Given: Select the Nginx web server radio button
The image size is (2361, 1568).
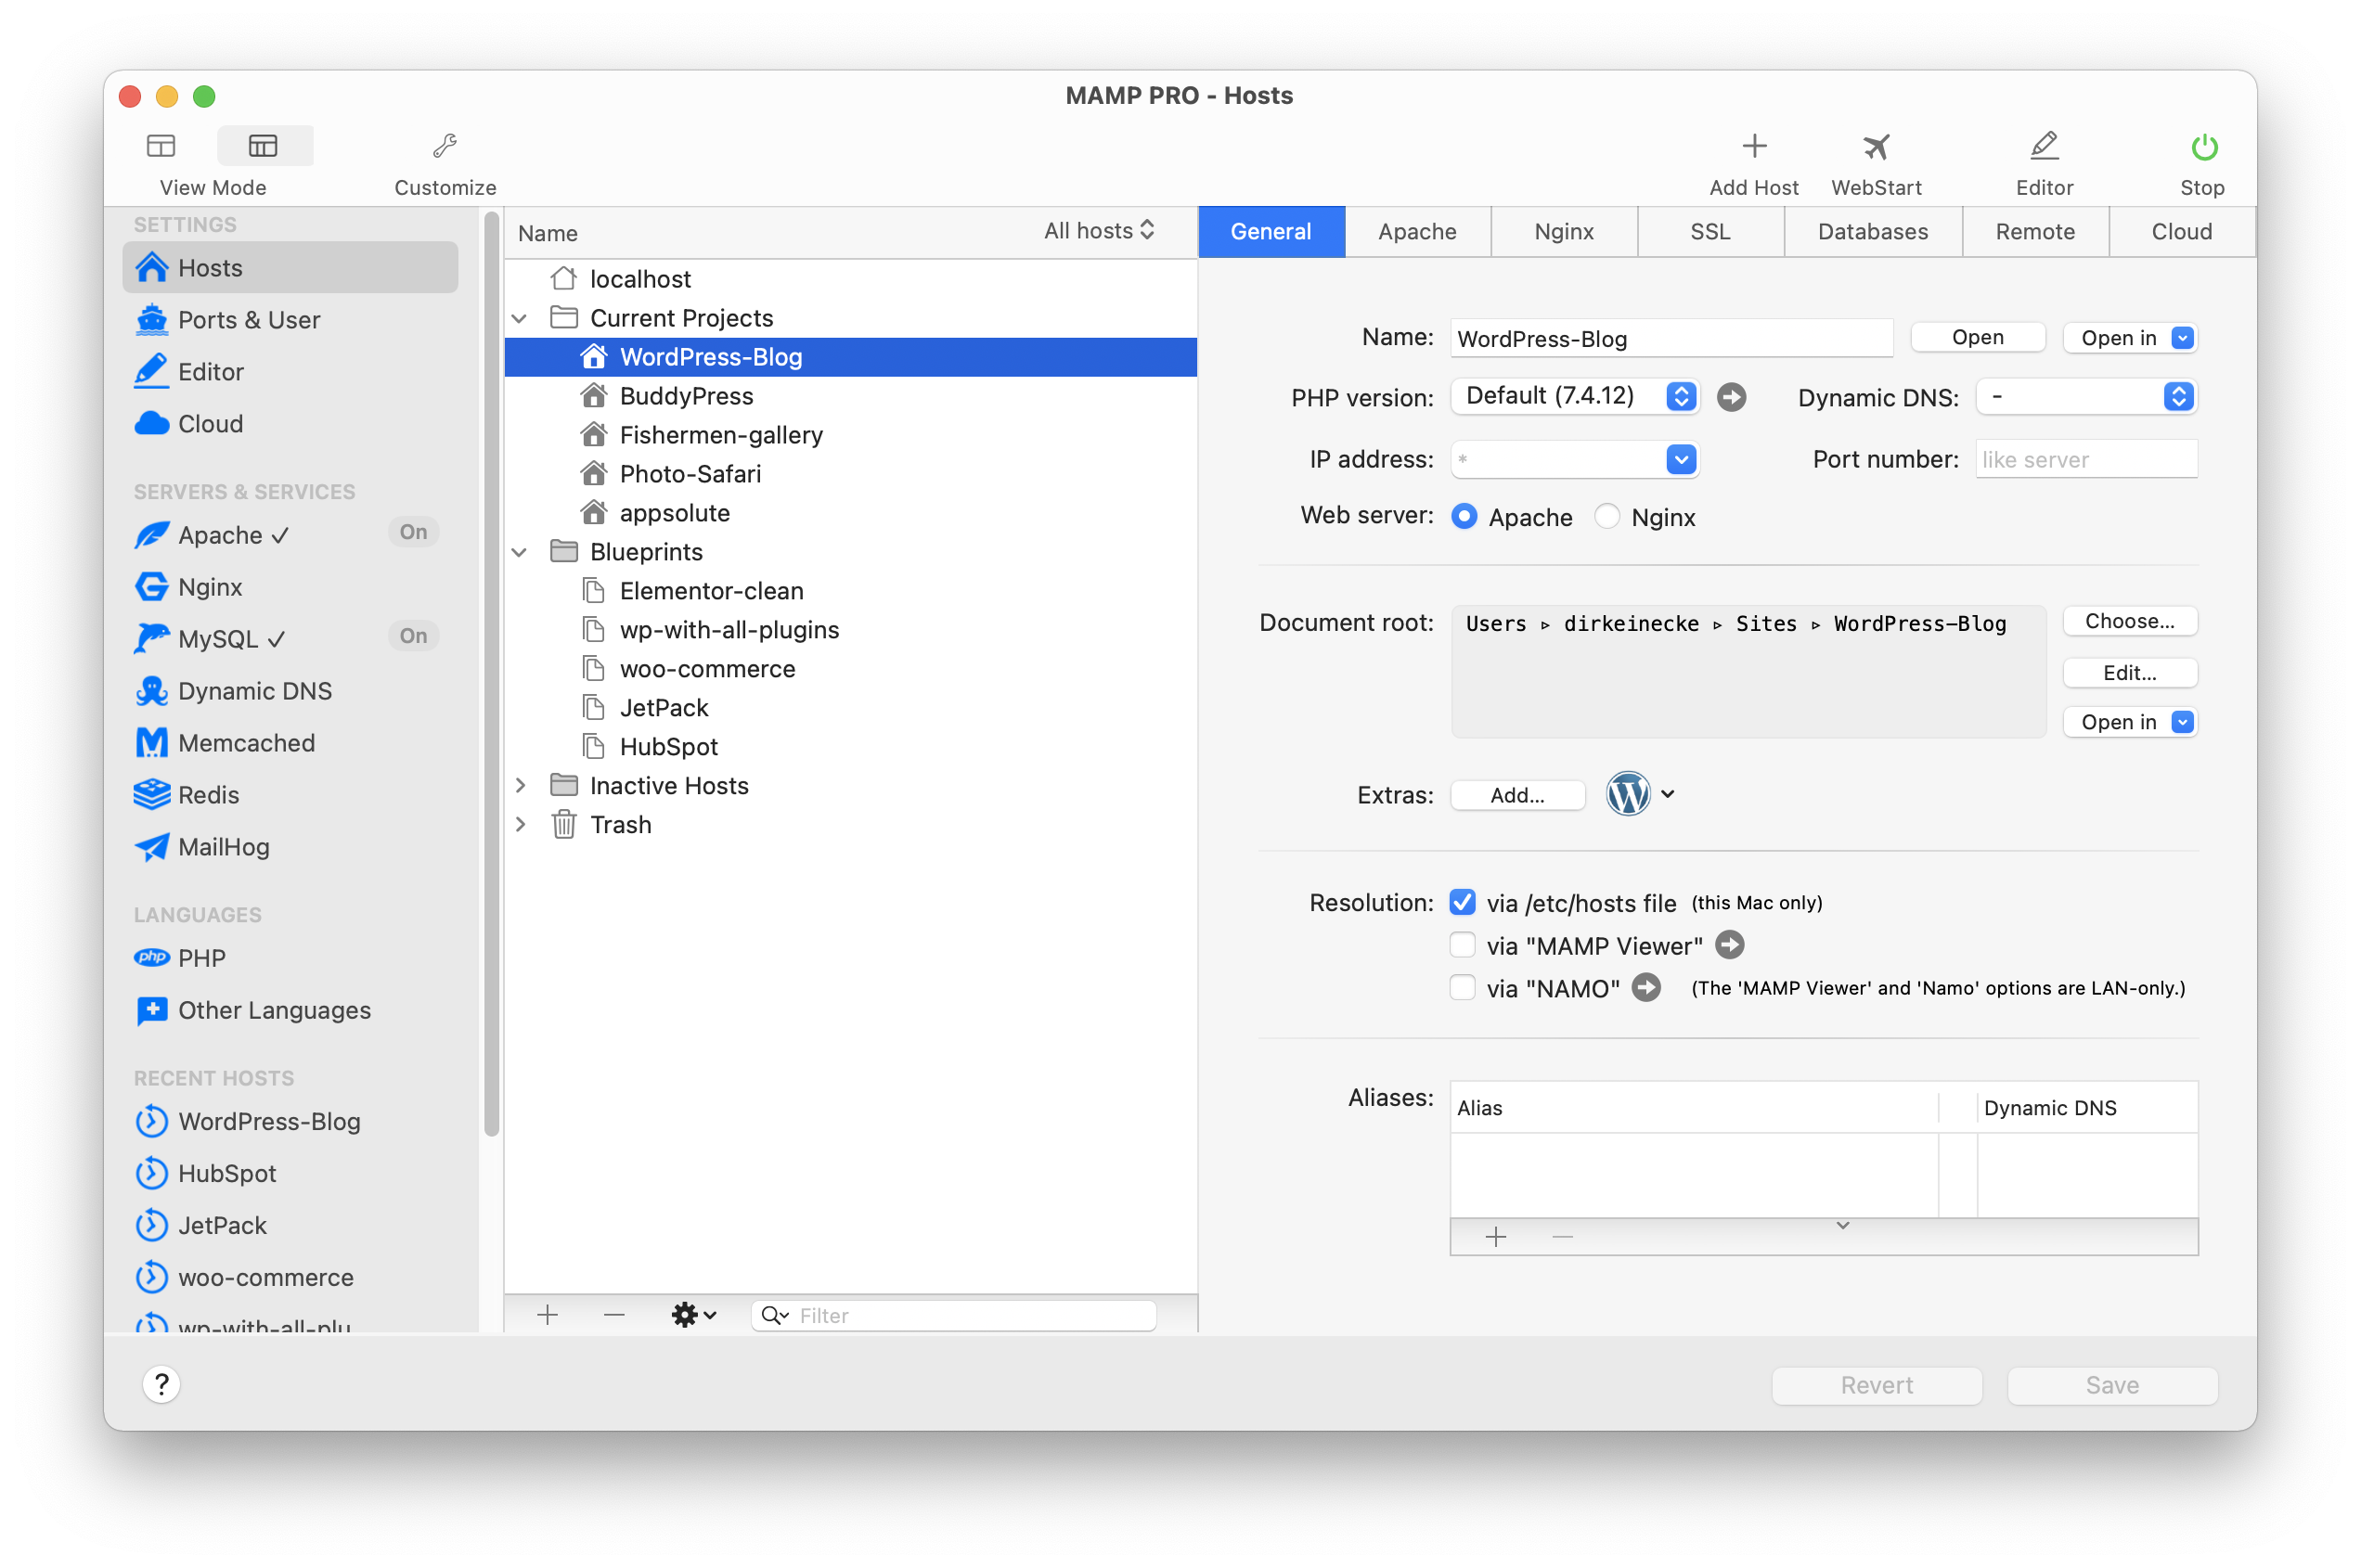Looking at the screenshot, I should coord(1607,516).
